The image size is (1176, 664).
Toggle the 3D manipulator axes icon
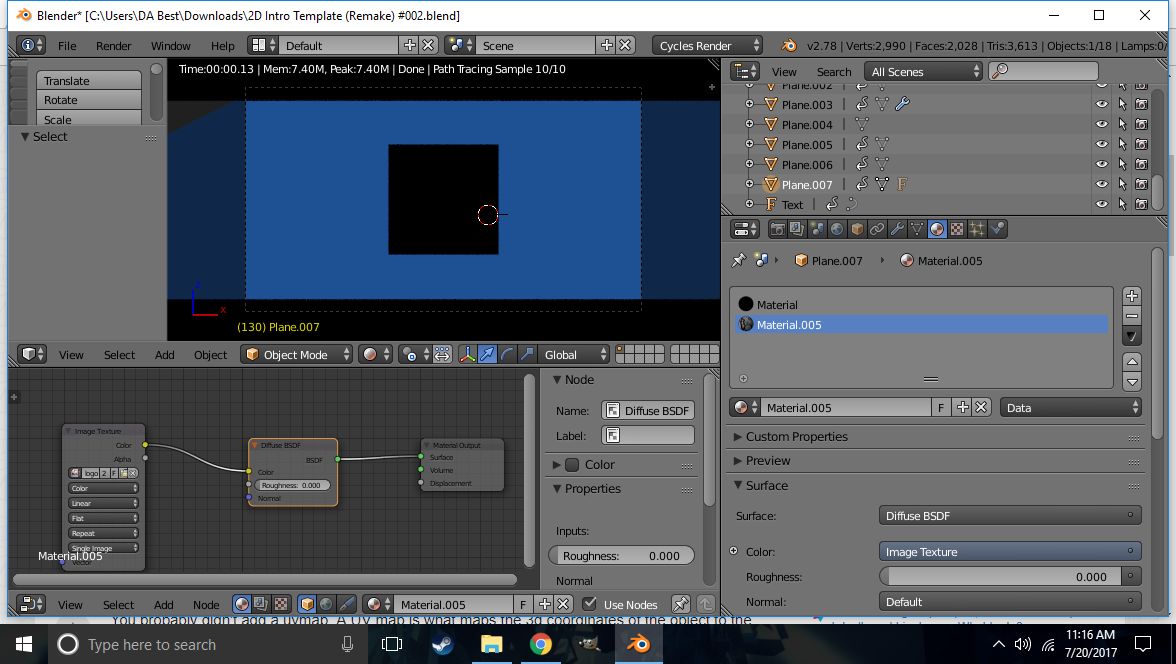click(467, 354)
